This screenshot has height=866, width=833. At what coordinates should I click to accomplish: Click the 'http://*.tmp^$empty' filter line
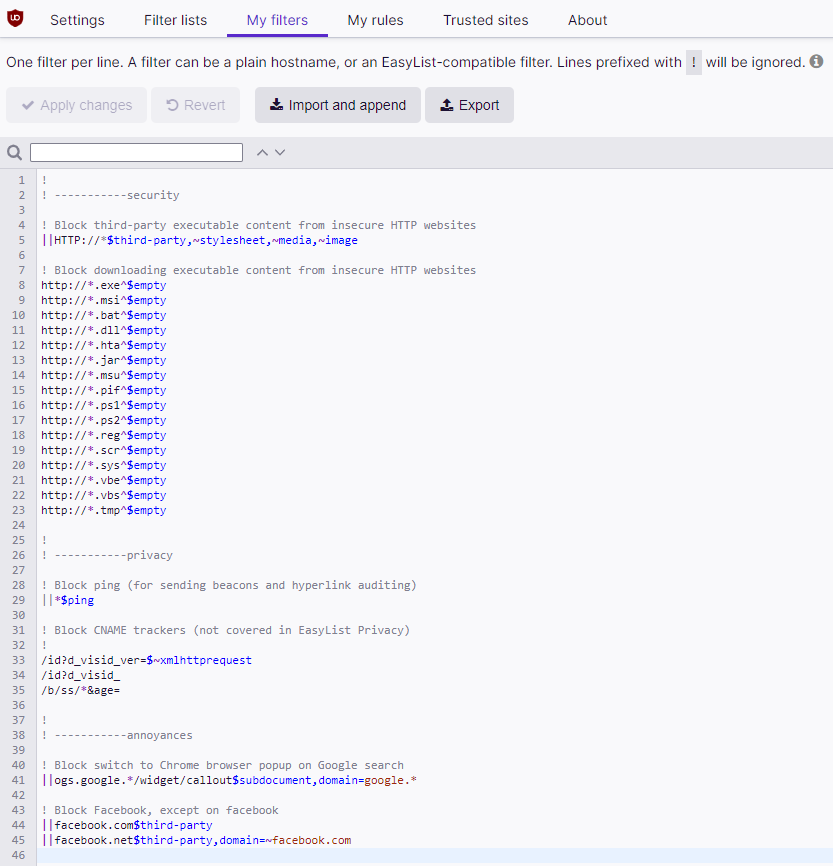(104, 510)
